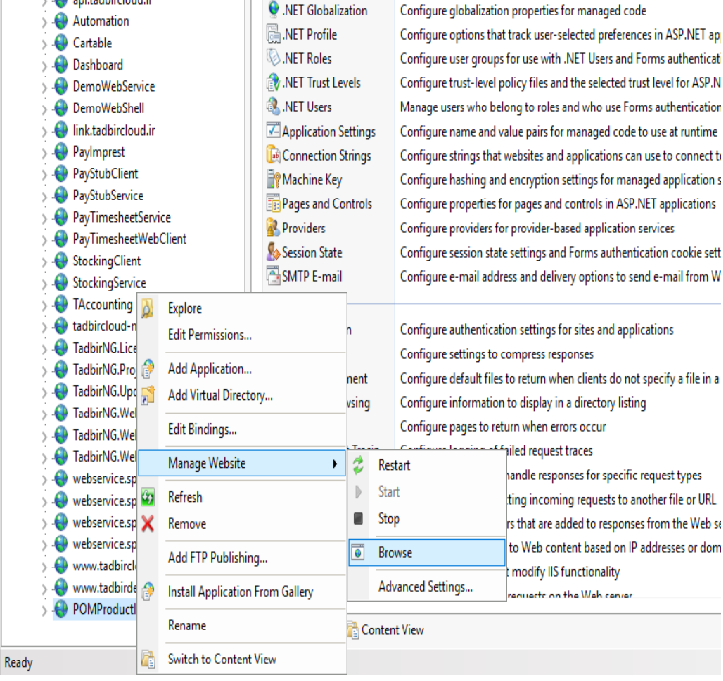Screen dimensions: 723x681
Task: Click 'Configure settings to compress responses' text
Action: [x=497, y=354]
